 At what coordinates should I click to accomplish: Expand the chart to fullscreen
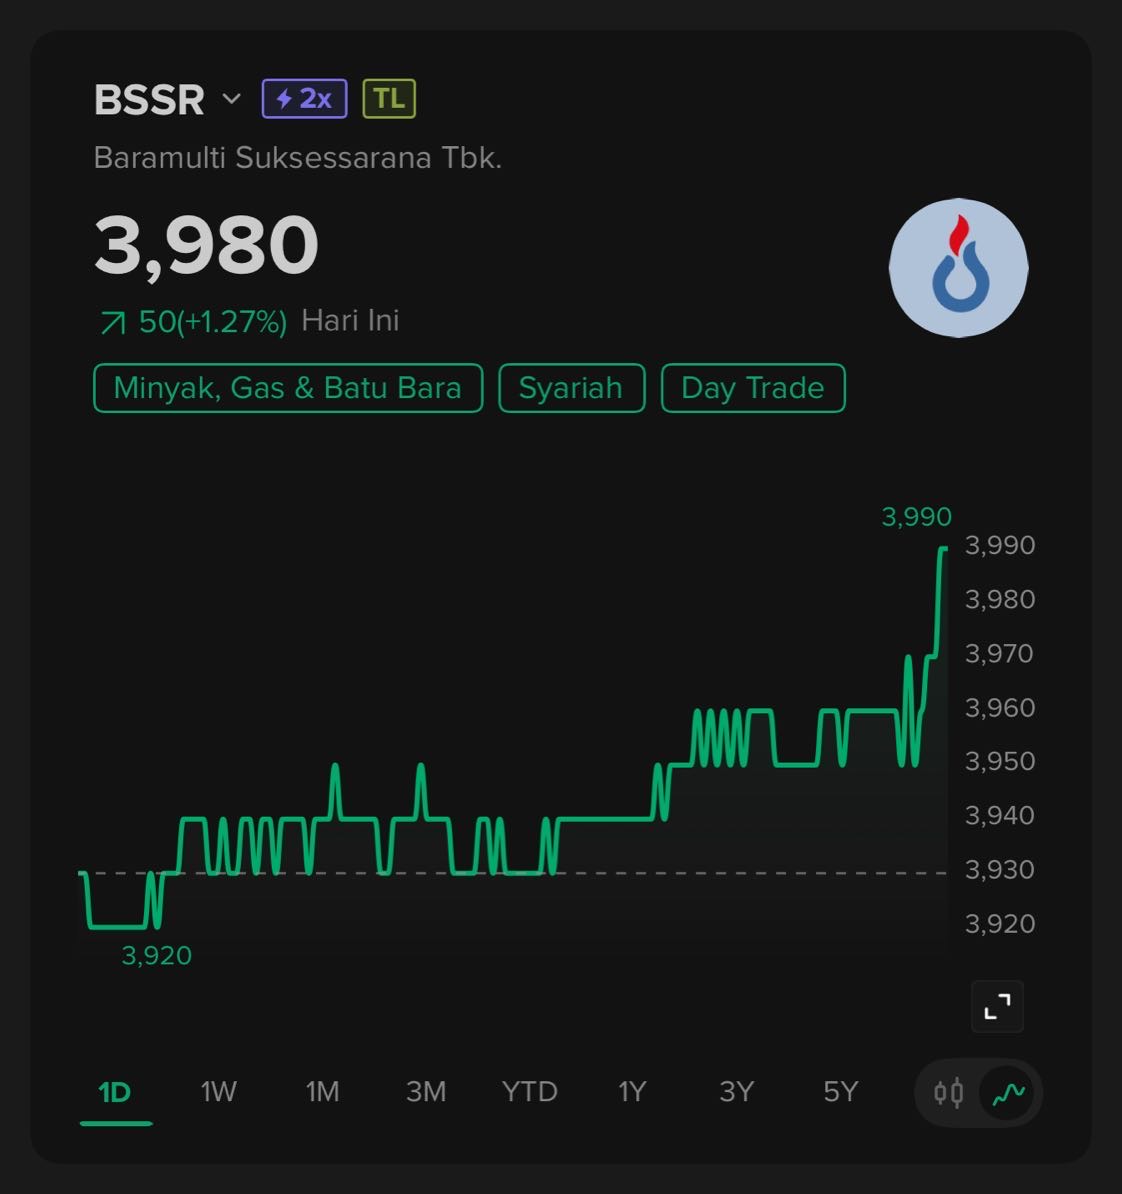(997, 1006)
